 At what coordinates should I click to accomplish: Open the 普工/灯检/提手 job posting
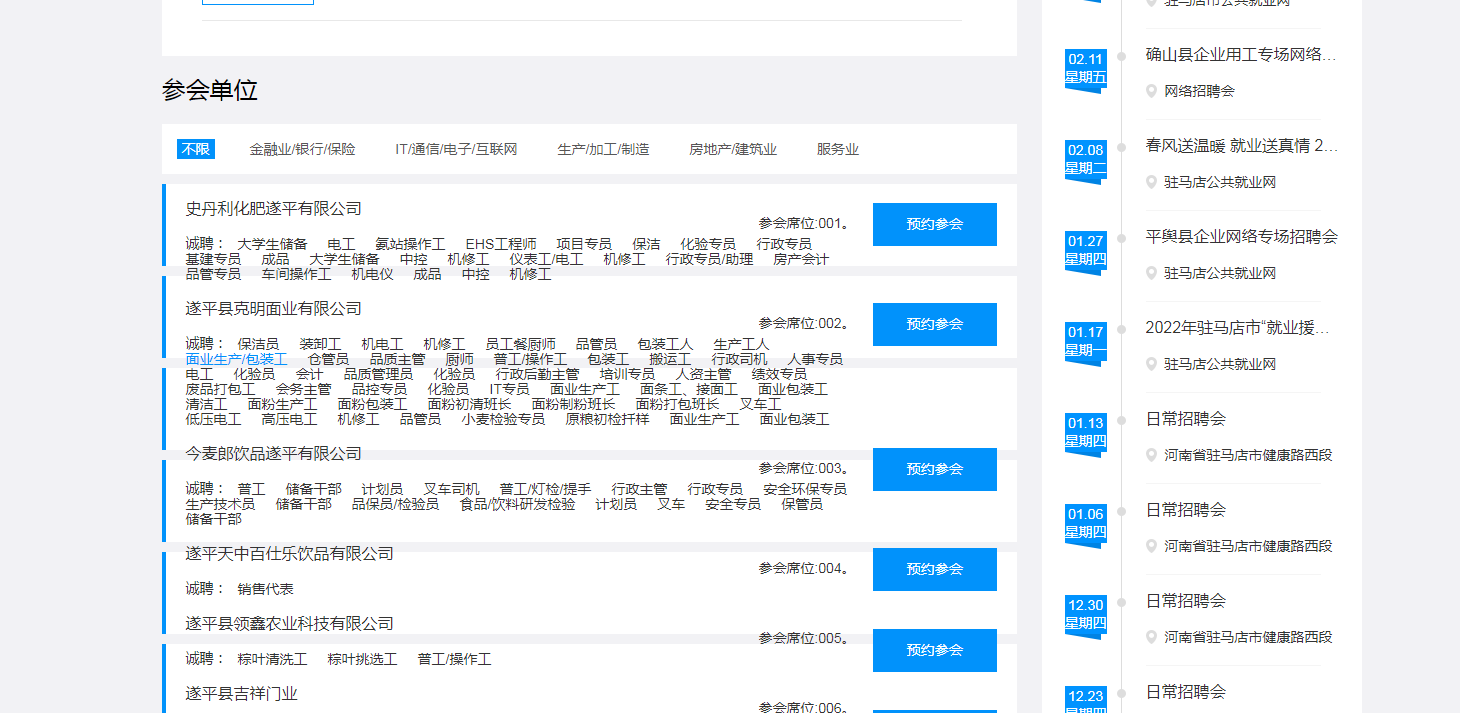[x=545, y=489]
